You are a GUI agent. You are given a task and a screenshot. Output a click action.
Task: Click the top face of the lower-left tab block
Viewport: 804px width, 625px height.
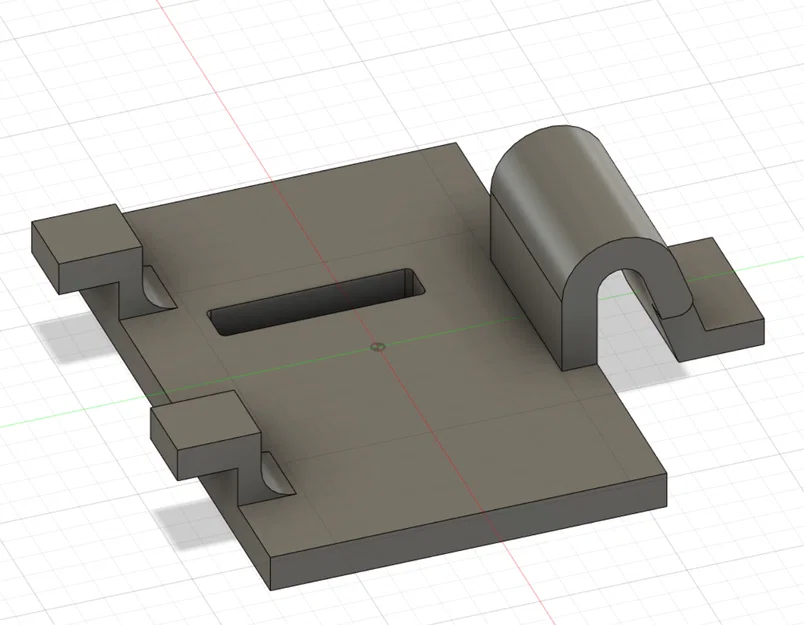coord(206,420)
